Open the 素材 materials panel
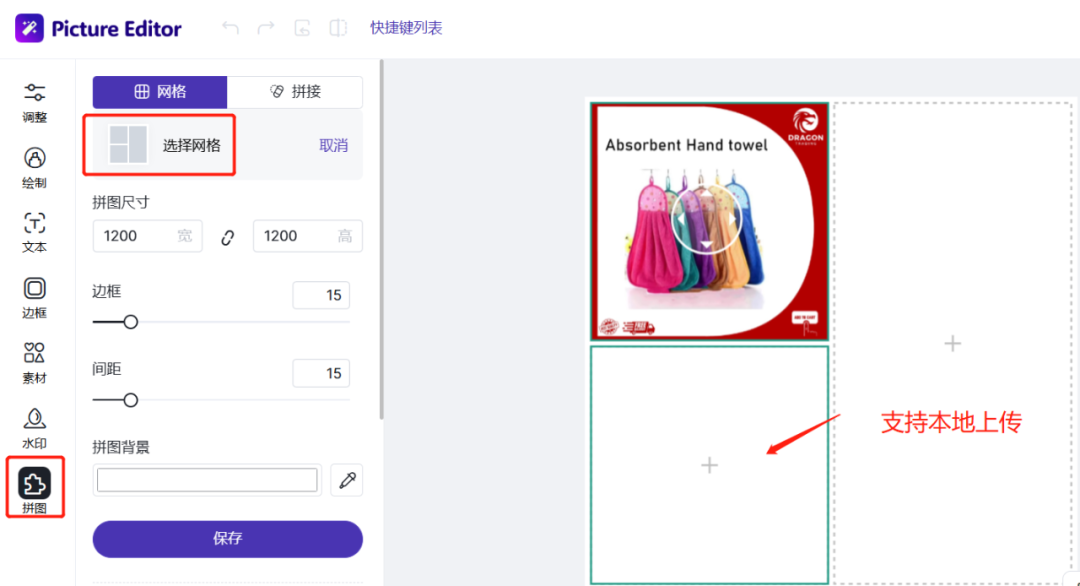This screenshot has height=586, width=1080. [x=35, y=362]
